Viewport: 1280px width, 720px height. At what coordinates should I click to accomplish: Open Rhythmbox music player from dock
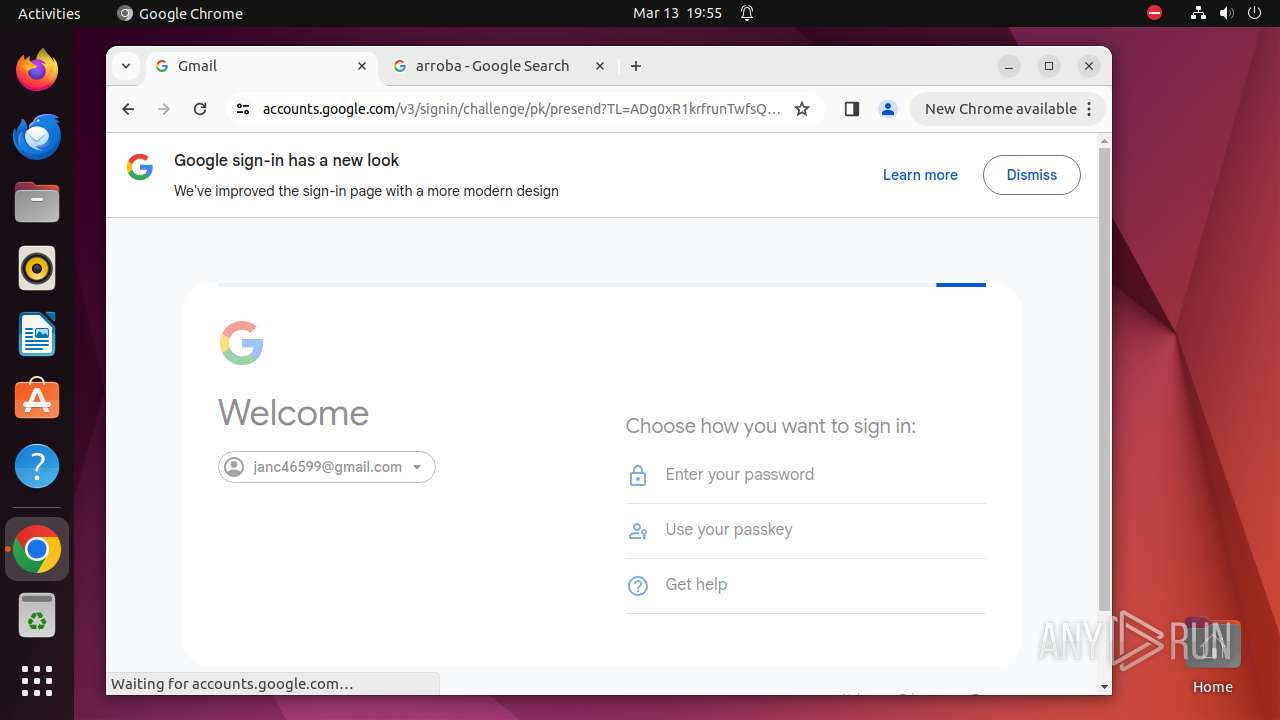point(37,268)
